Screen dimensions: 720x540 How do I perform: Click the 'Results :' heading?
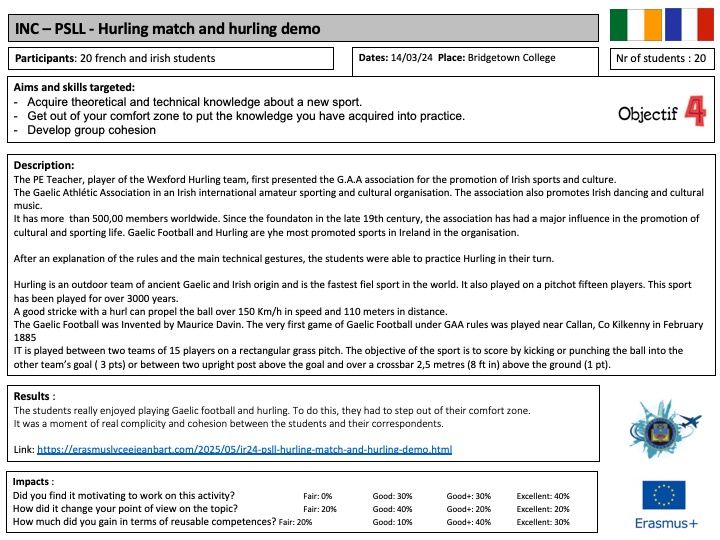[x=34, y=396]
